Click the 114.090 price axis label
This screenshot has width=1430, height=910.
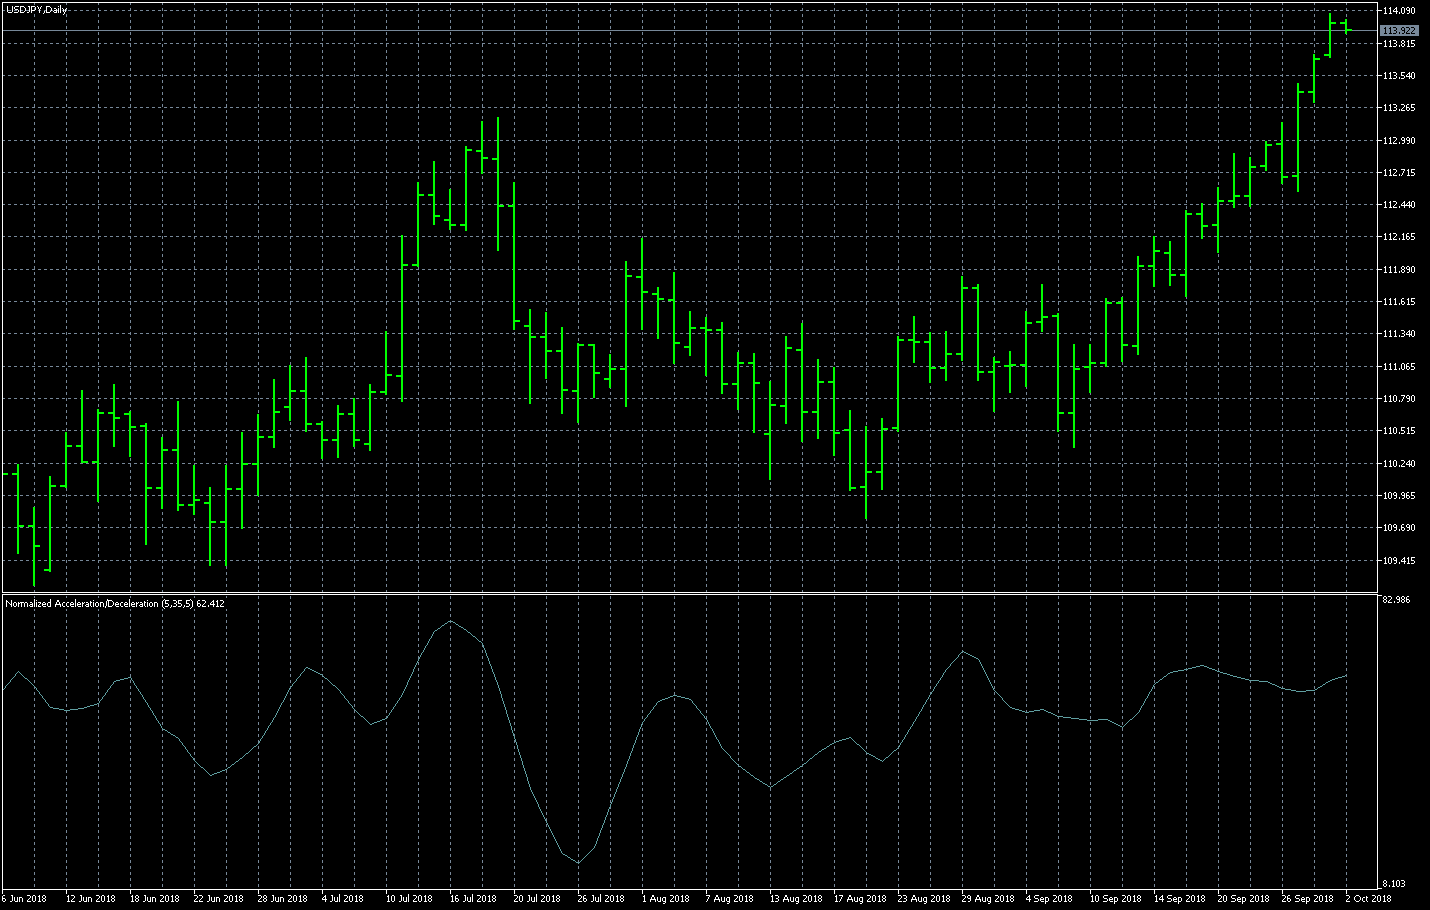1398,11
